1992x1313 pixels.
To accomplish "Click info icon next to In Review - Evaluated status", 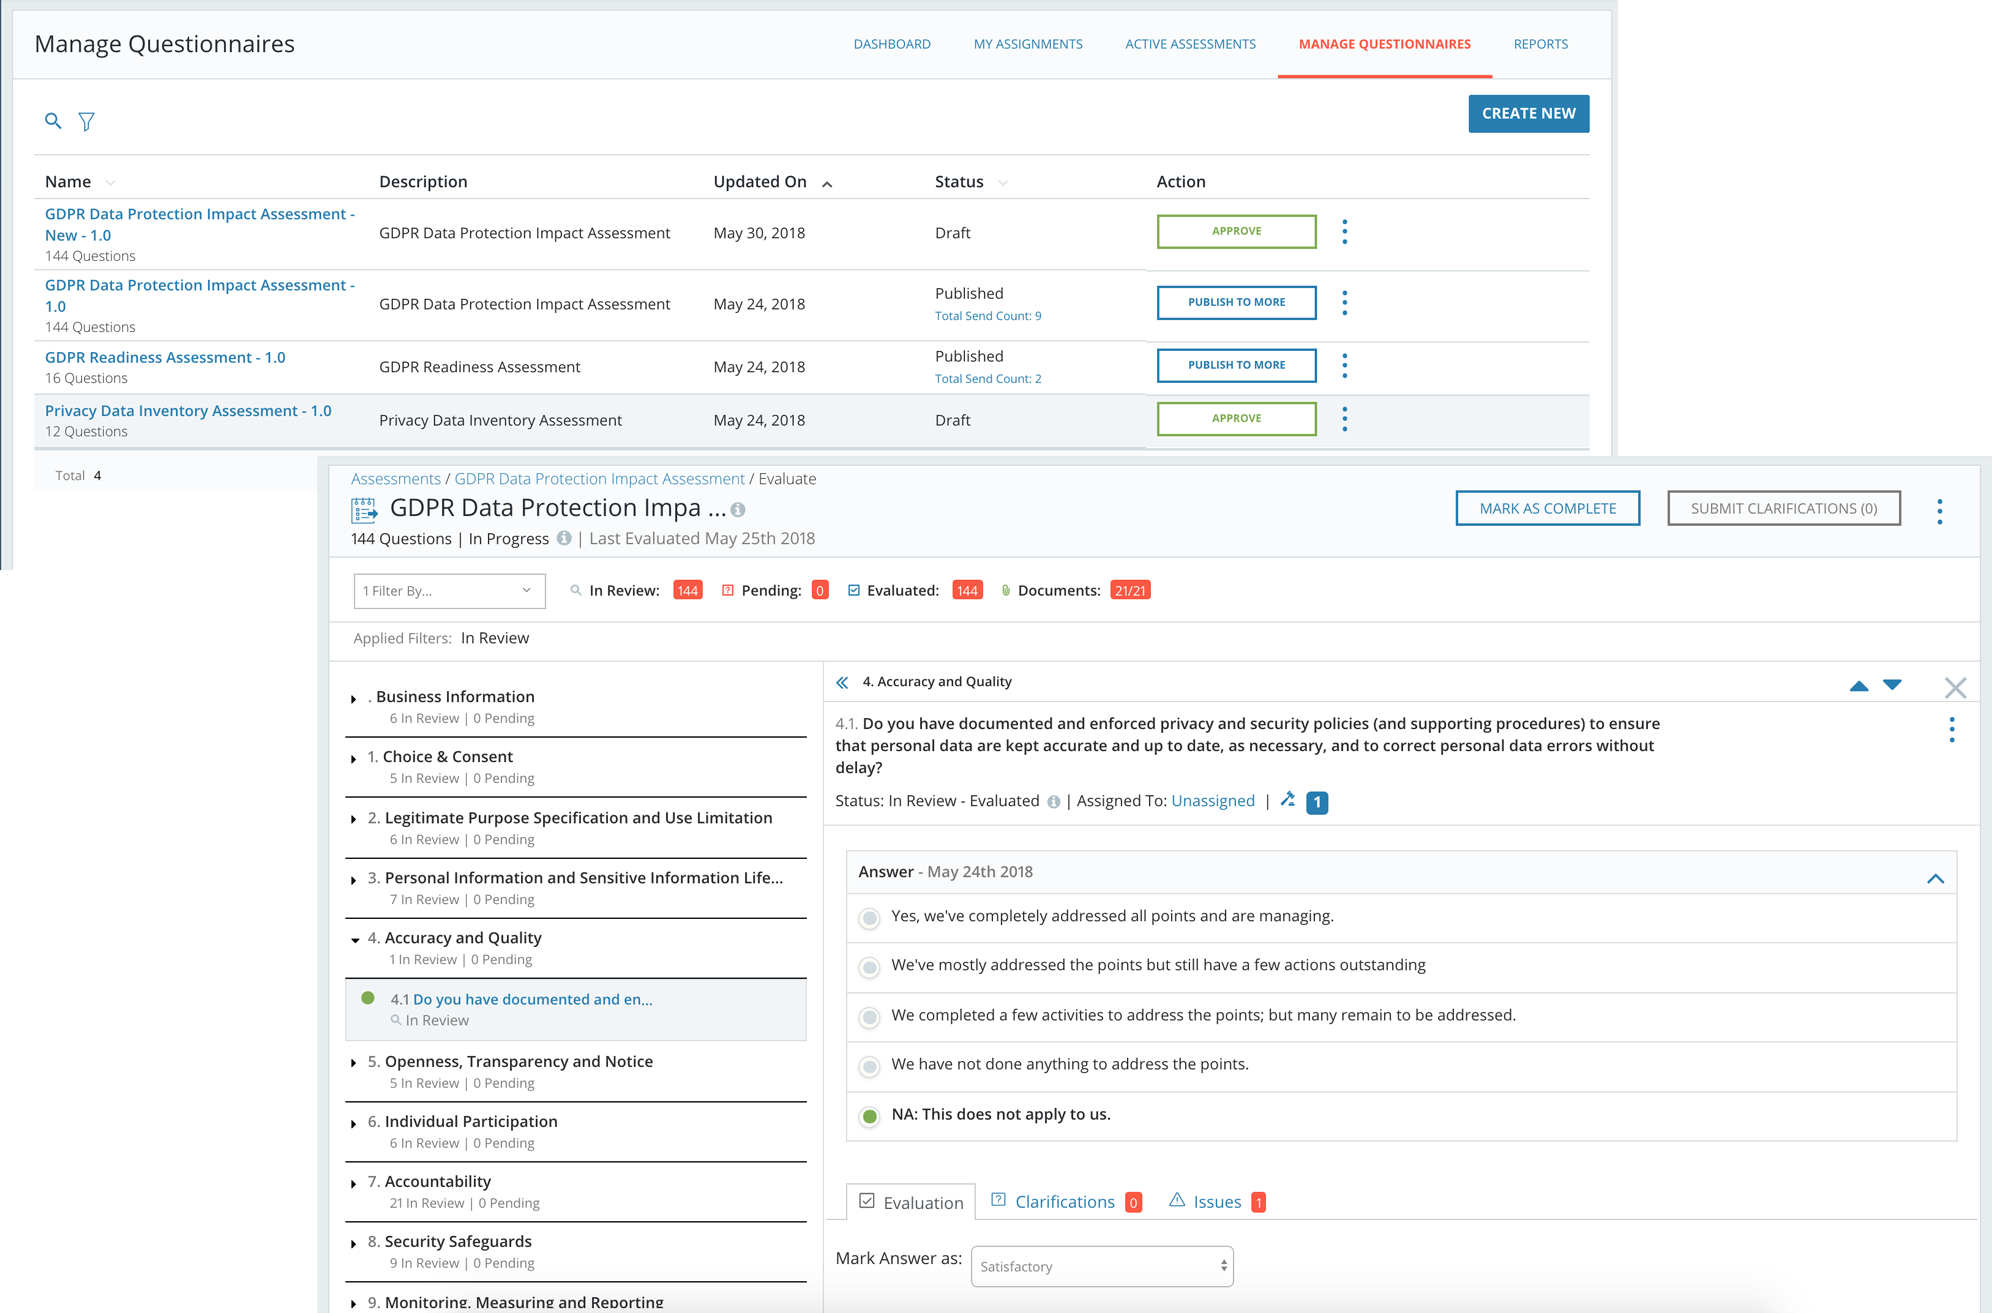I will pyautogui.click(x=1053, y=802).
